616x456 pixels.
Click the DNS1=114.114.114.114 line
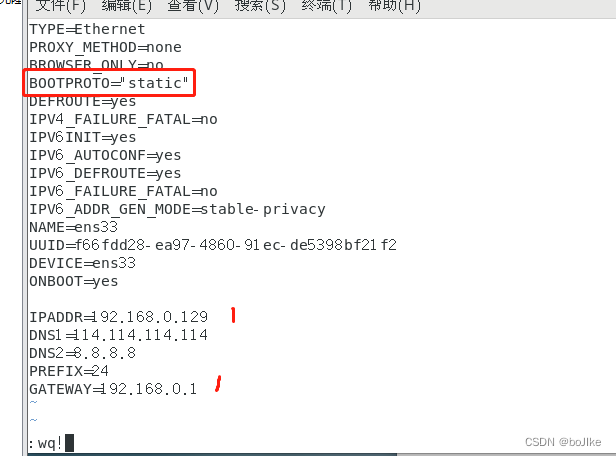pos(119,335)
